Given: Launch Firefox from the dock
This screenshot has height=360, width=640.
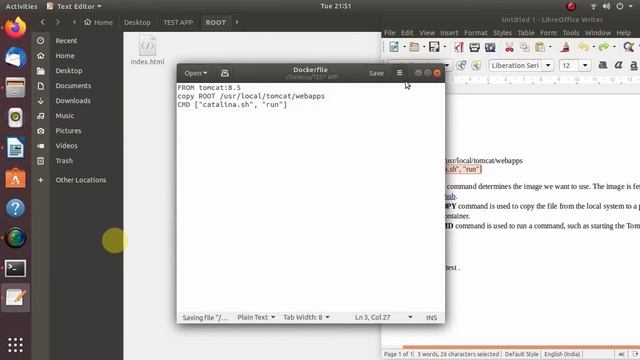Looking at the screenshot, I should [16, 28].
